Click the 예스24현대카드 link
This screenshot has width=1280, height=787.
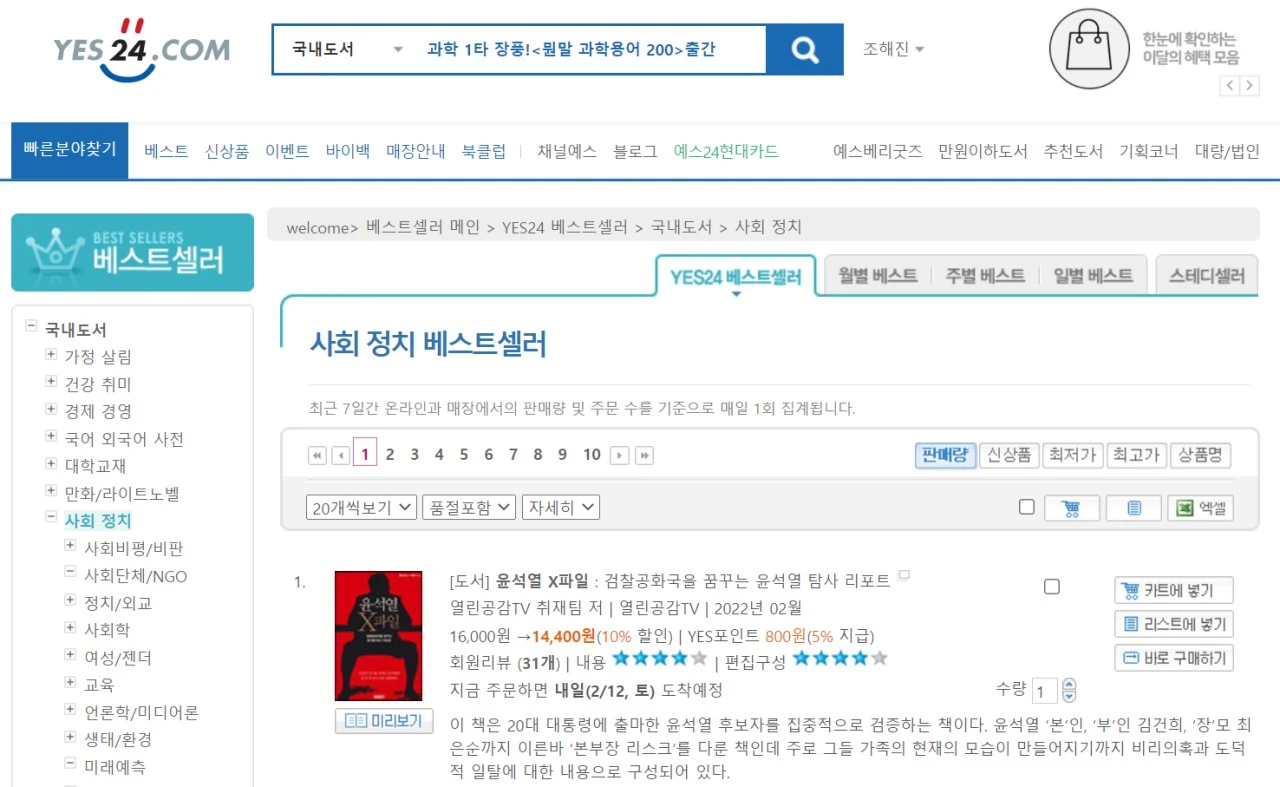726,151
